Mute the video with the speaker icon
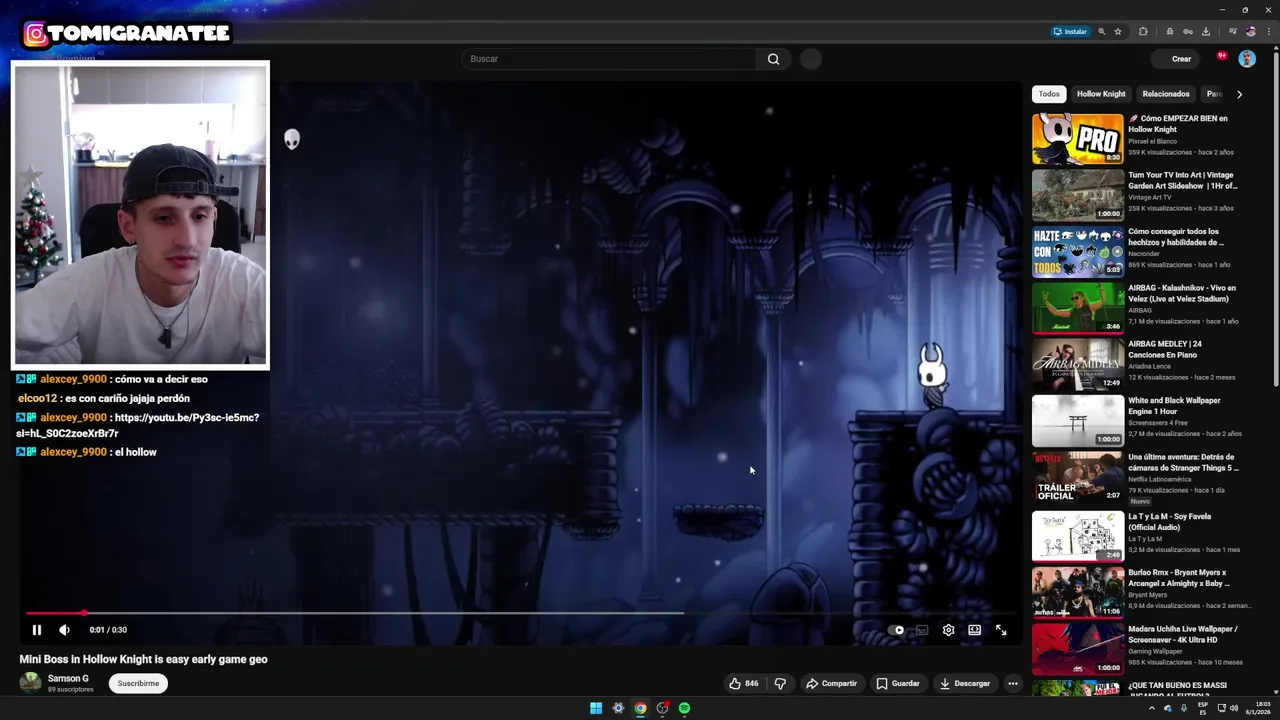The width and height of the screenshot is (1280, 720). click(64, 630)
